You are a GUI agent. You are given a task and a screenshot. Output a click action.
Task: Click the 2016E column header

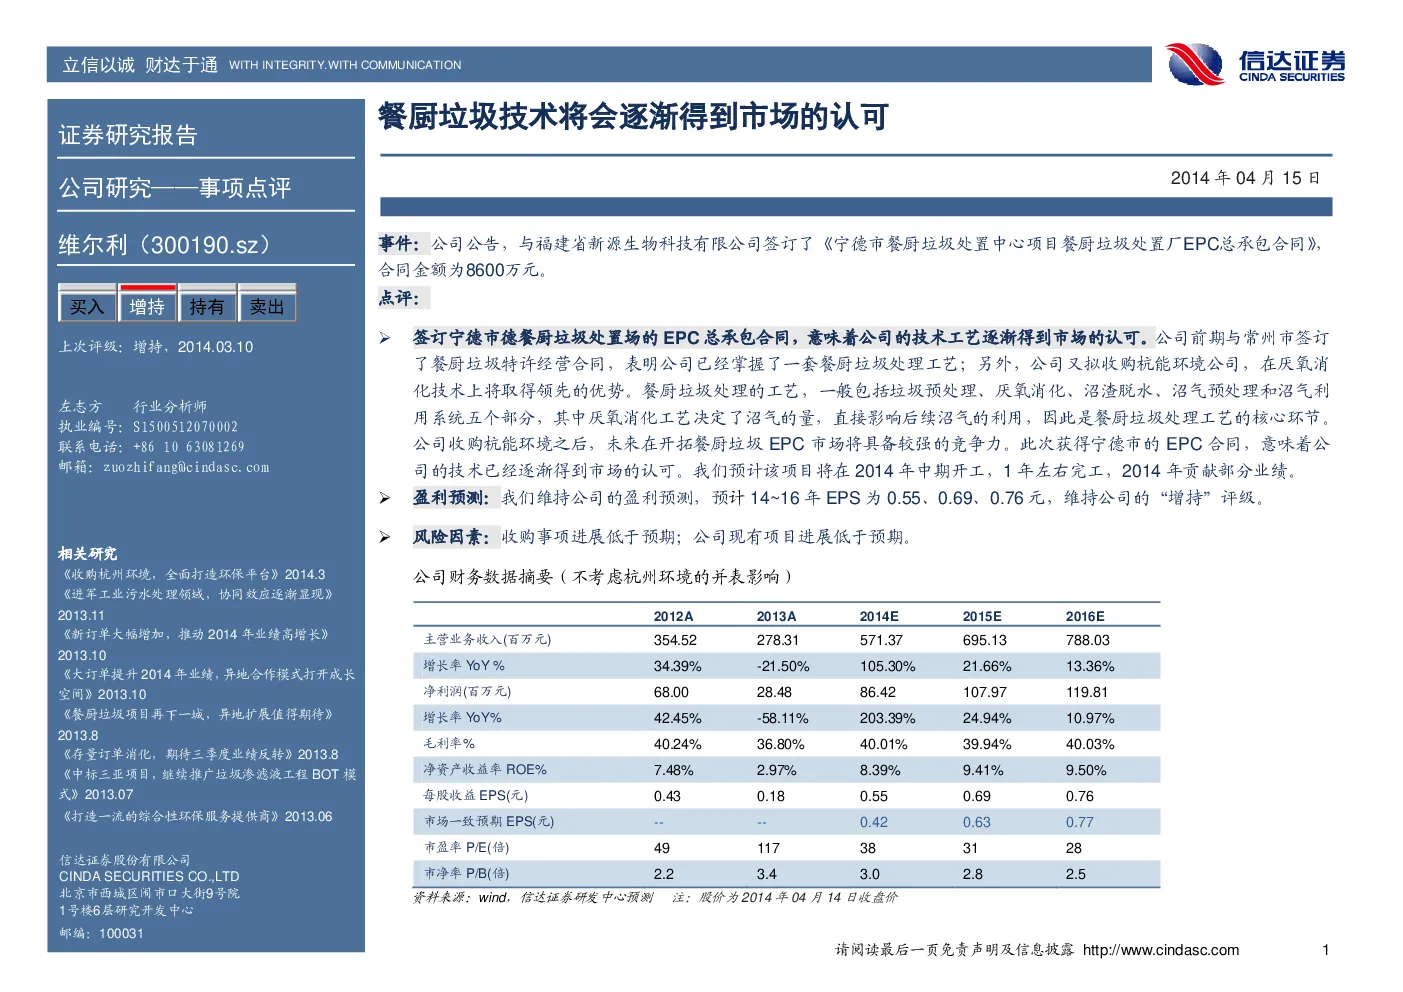click(1085, 616)
